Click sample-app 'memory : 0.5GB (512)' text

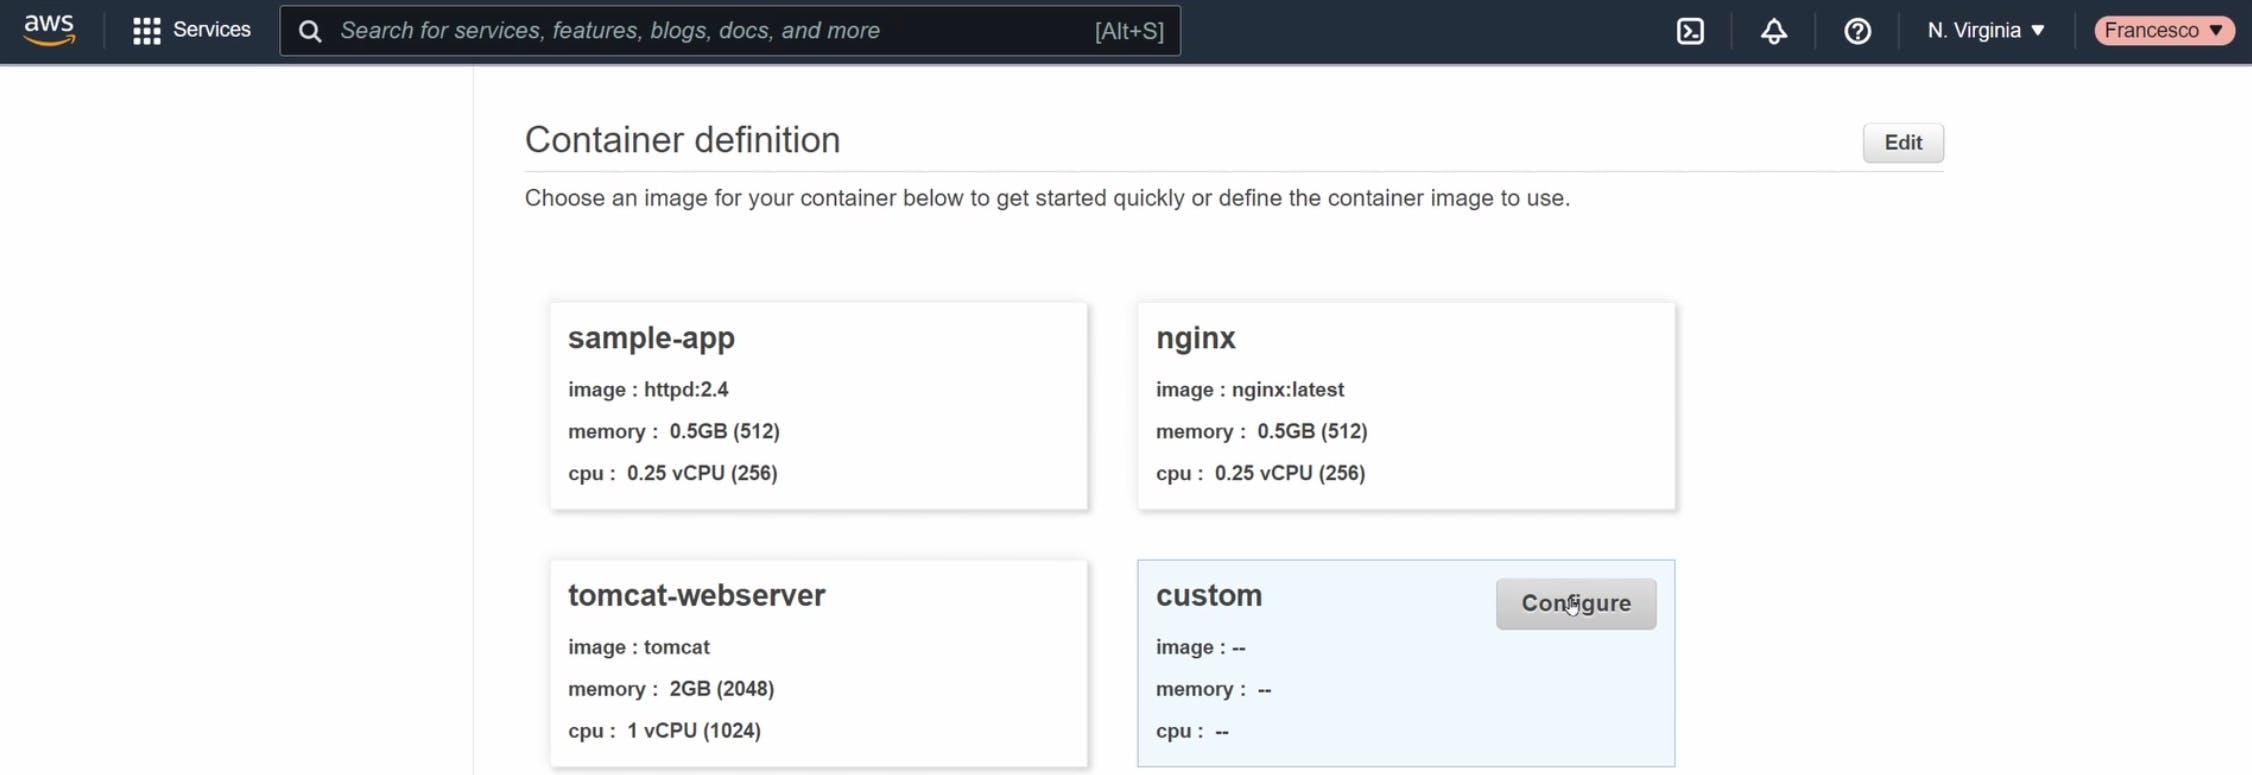[674, 432]
